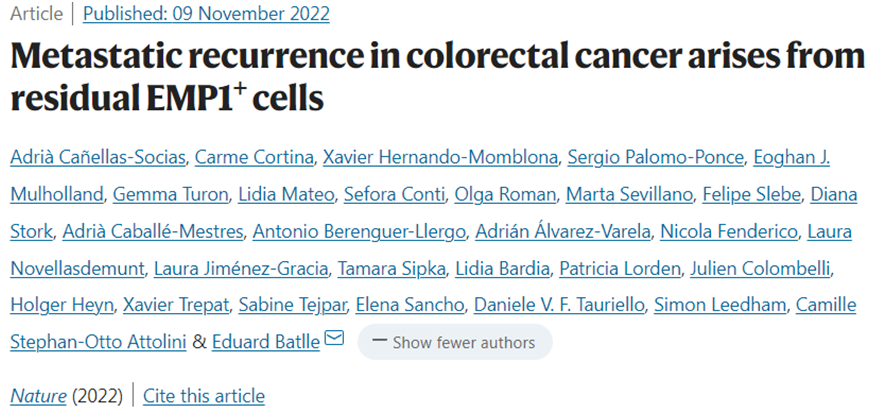869x415 pixels.
Task: Open author Daniele V. F. Tauriello
Action: click(560, 305)
